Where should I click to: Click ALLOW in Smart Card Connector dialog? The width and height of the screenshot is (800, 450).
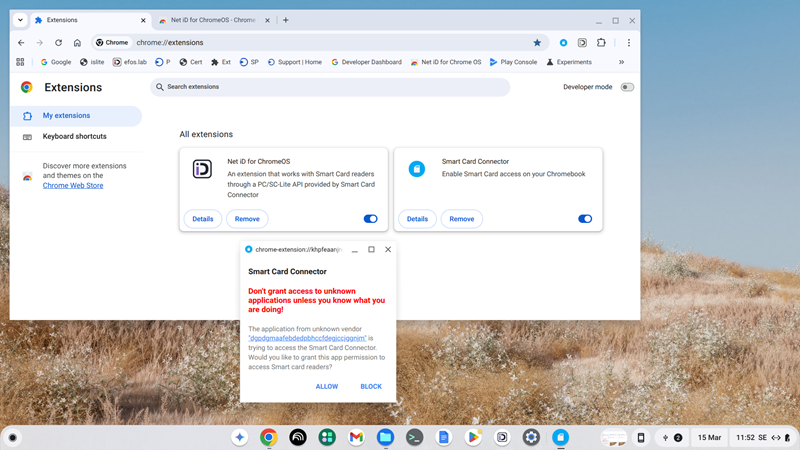pyautogui.click(x=327, y=386)
